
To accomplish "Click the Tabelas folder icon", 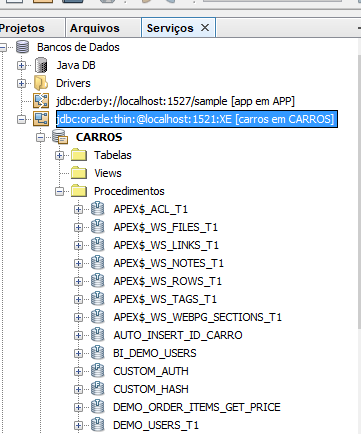I will 79,155.
